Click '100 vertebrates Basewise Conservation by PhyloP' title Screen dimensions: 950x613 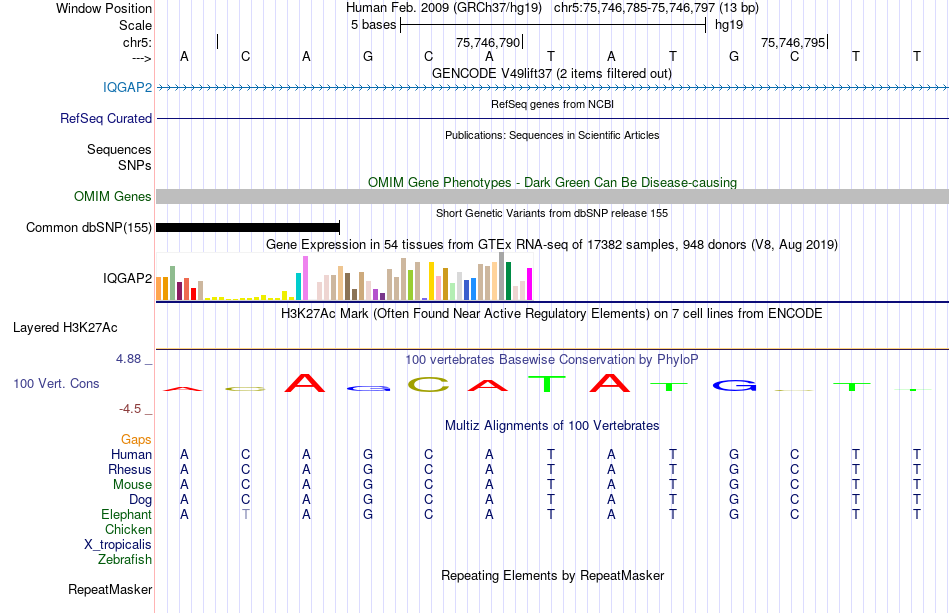click(552, 360)
